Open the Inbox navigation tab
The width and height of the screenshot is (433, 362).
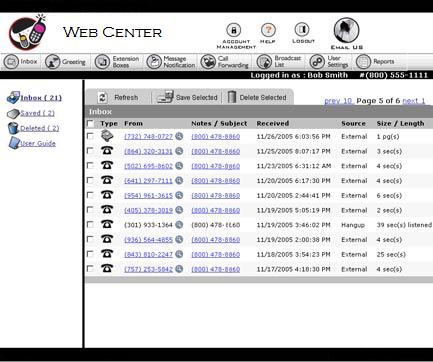click(21, 62)
